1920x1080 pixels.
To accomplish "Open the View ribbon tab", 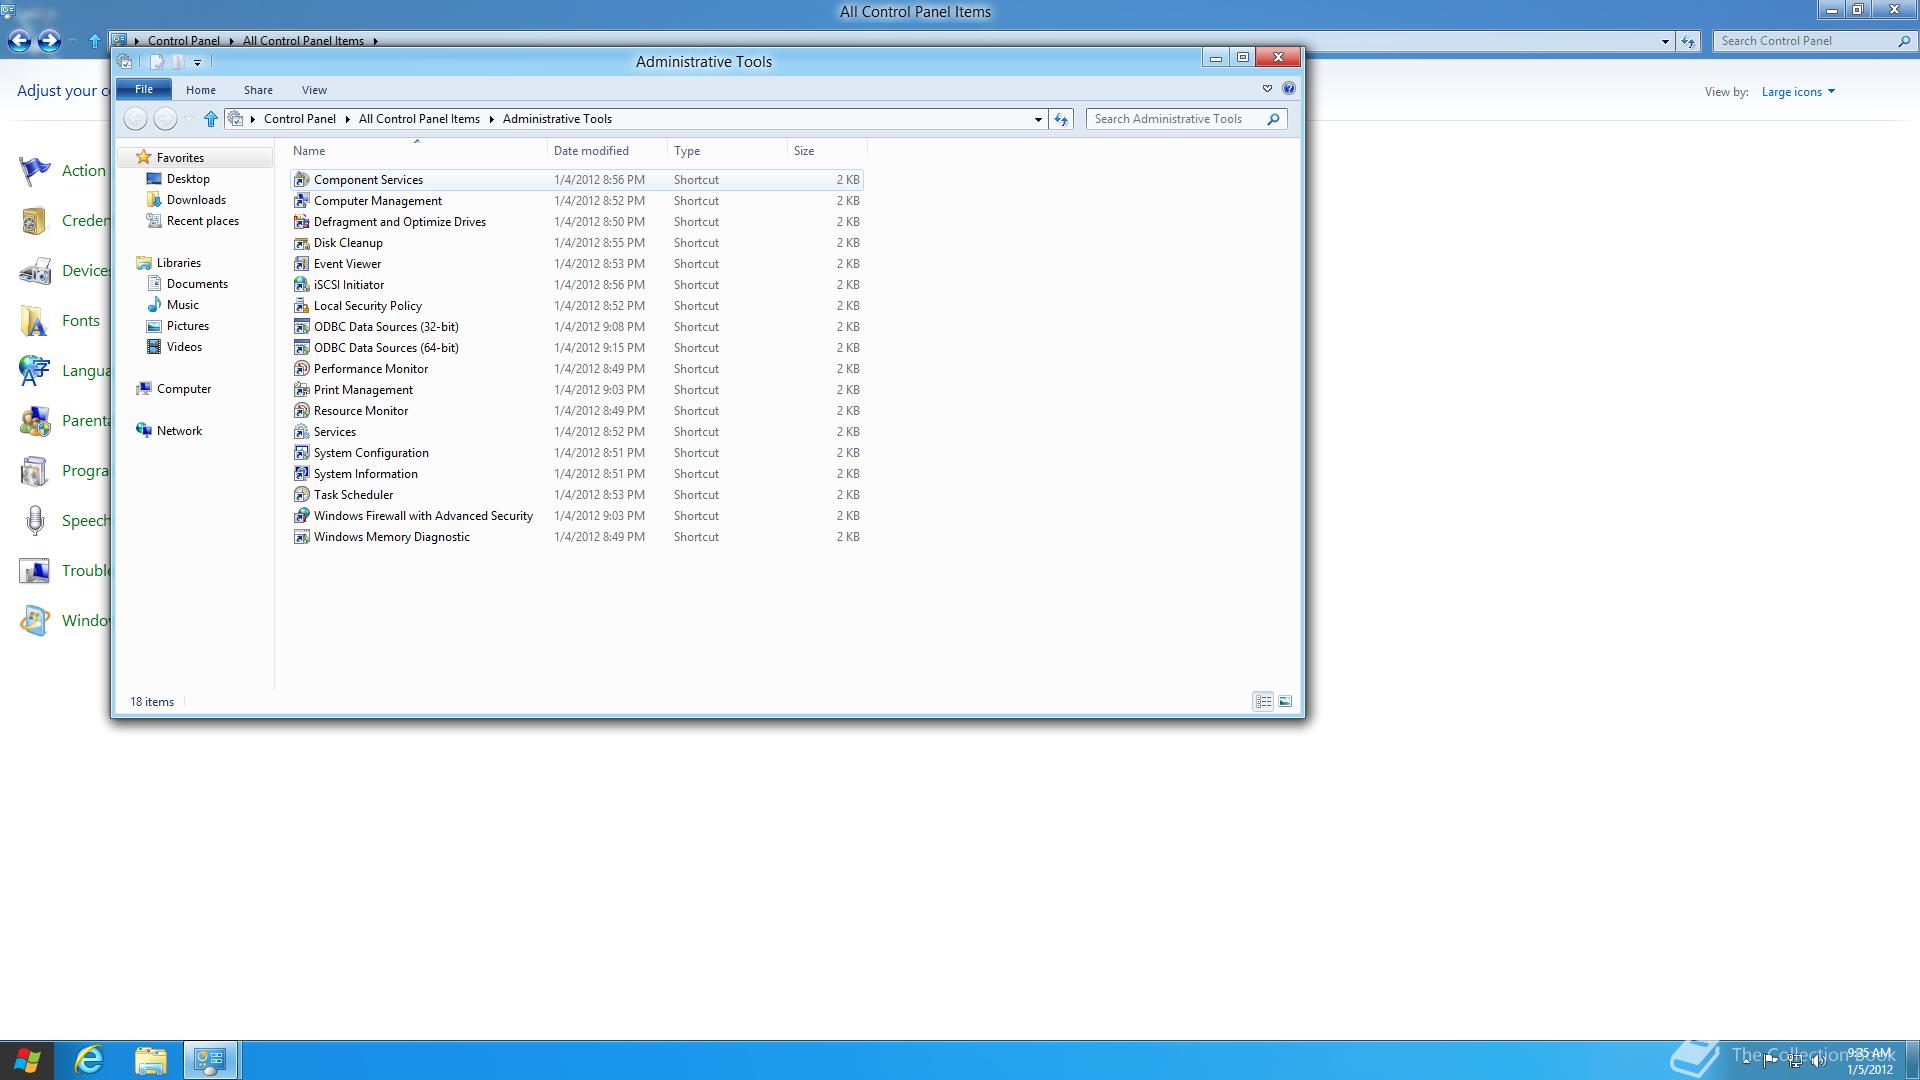I will click(314, 90).
